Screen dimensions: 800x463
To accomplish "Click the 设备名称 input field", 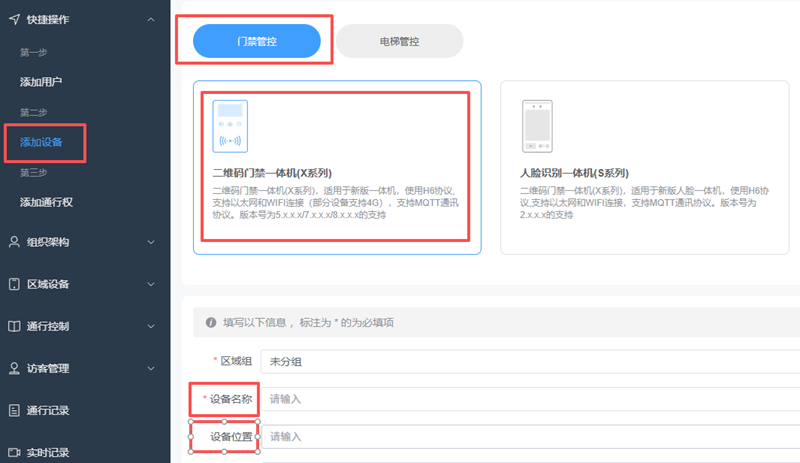I will (530, 399).
